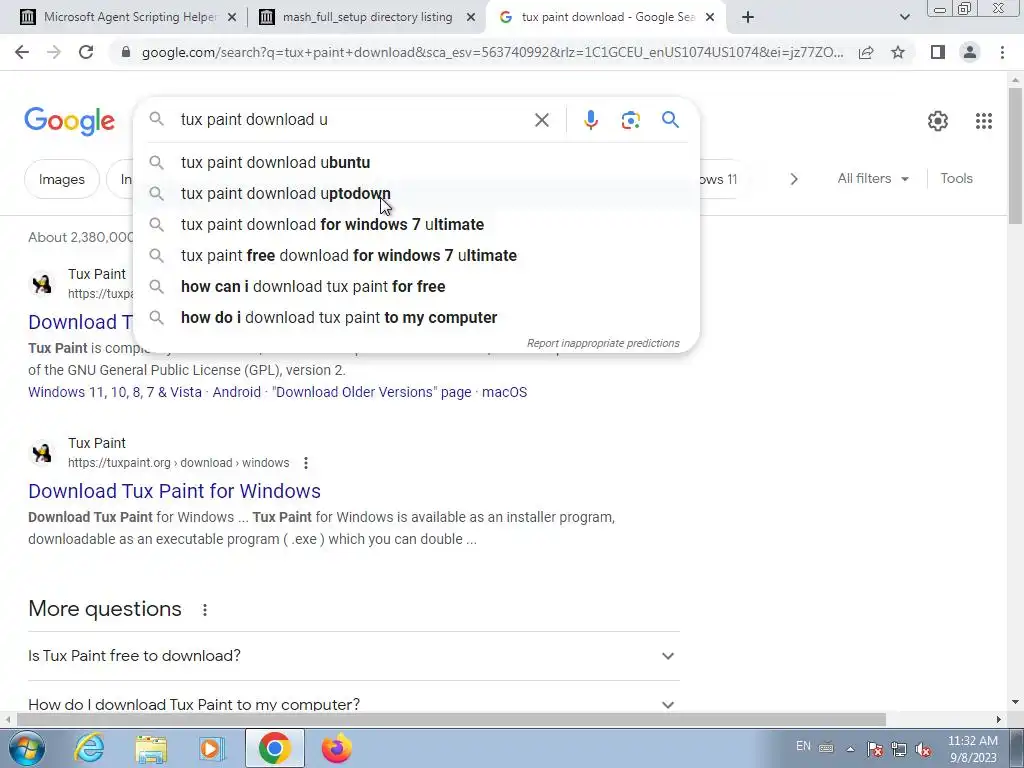Click the browser forward arrow

click(54, 52)
